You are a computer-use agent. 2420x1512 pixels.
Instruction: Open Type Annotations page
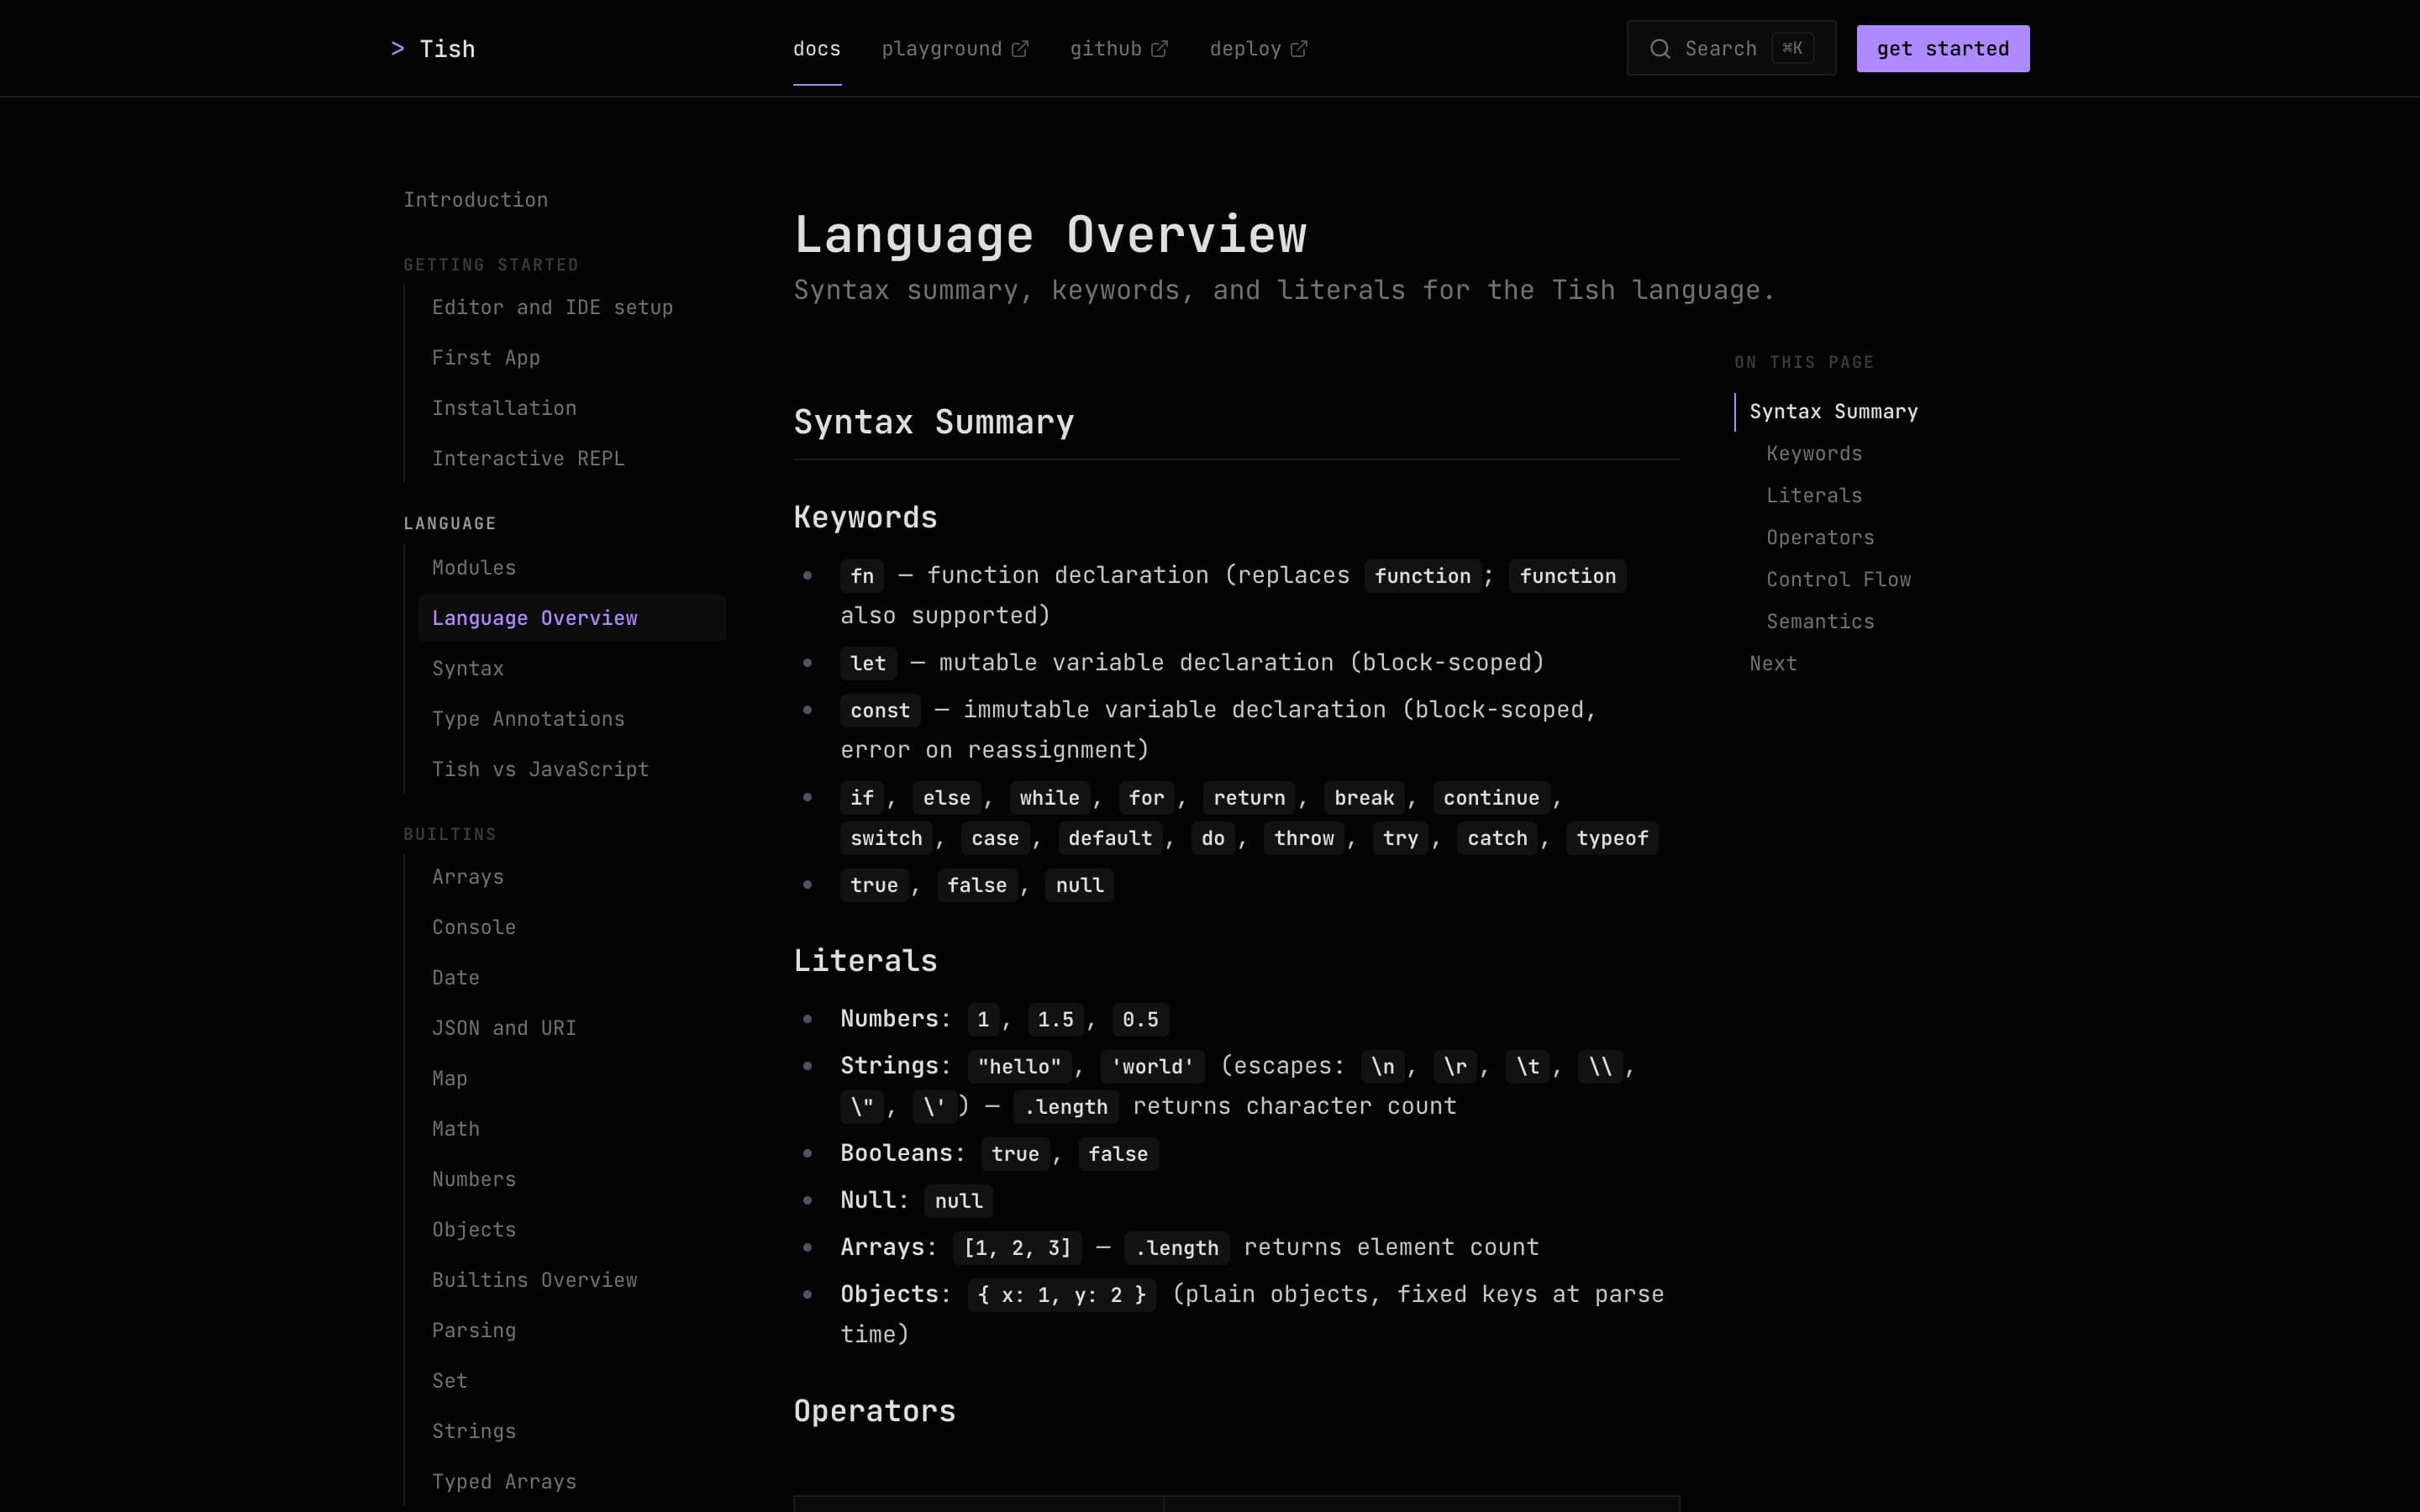[x=528, y=719]
